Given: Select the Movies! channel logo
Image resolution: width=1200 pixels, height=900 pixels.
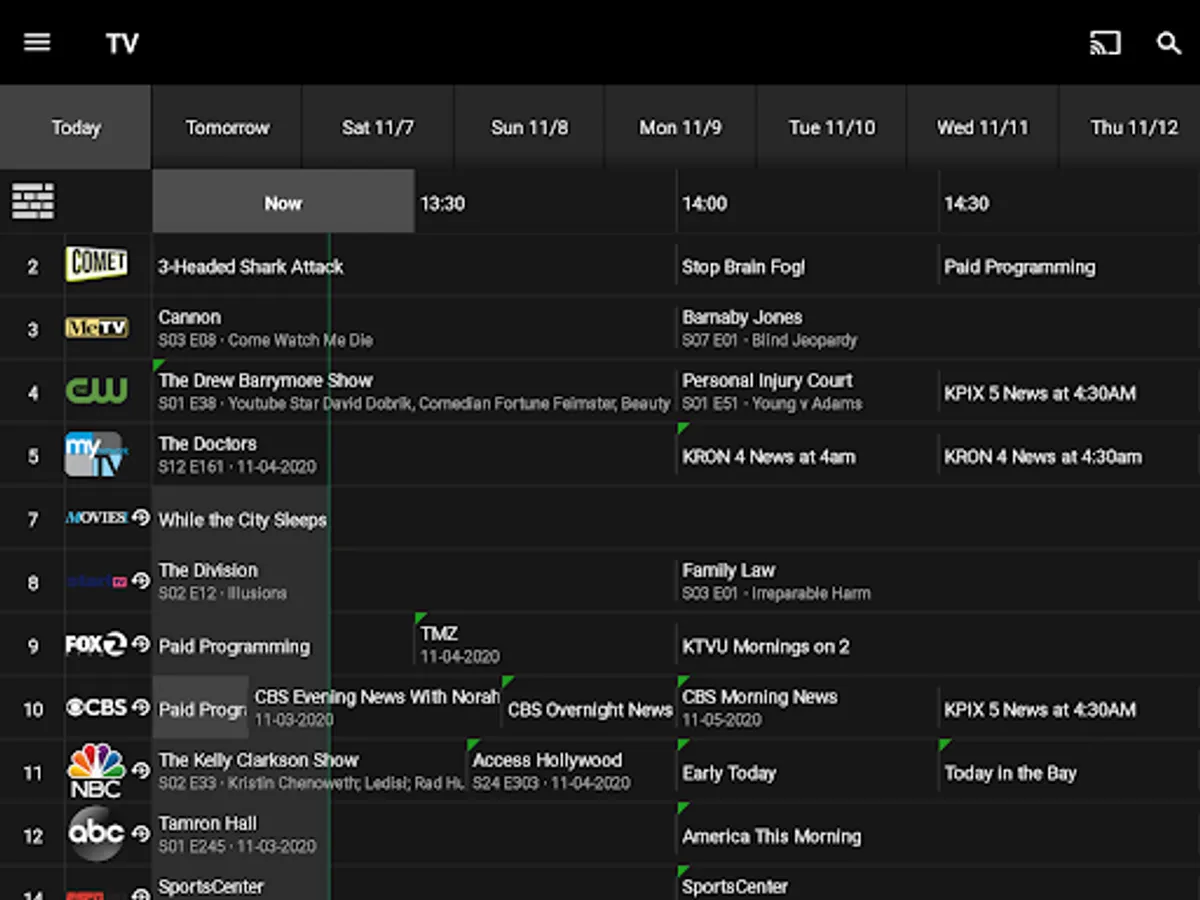Looking at the screenshot, I should click(x=97, y=517).
